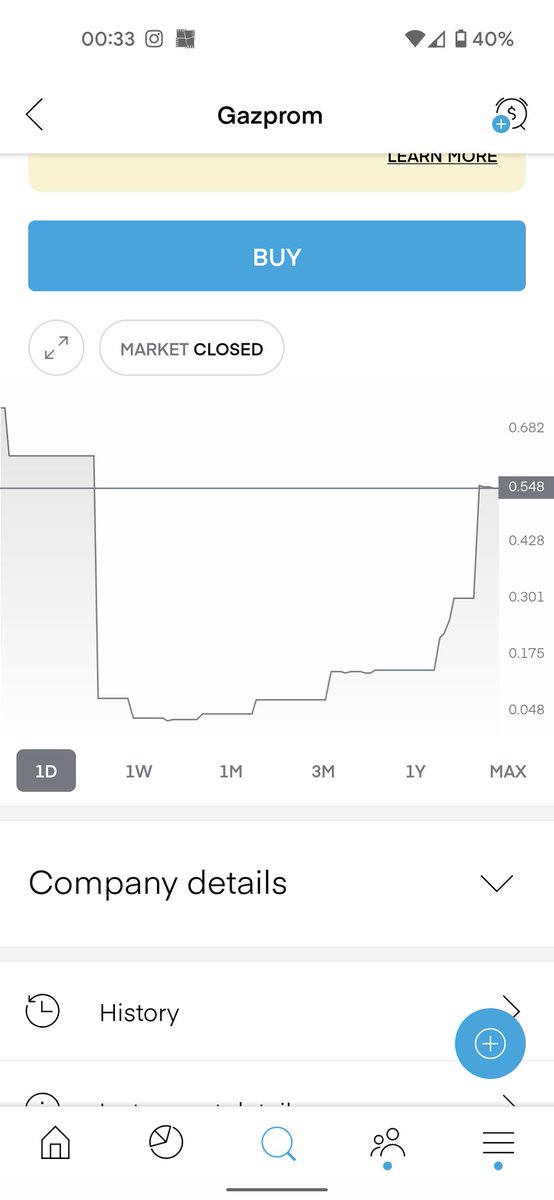Screen dimensions: 554x1200
Task: Open the social people tab
Action: pyautogui.click(x=387, y=1146)
